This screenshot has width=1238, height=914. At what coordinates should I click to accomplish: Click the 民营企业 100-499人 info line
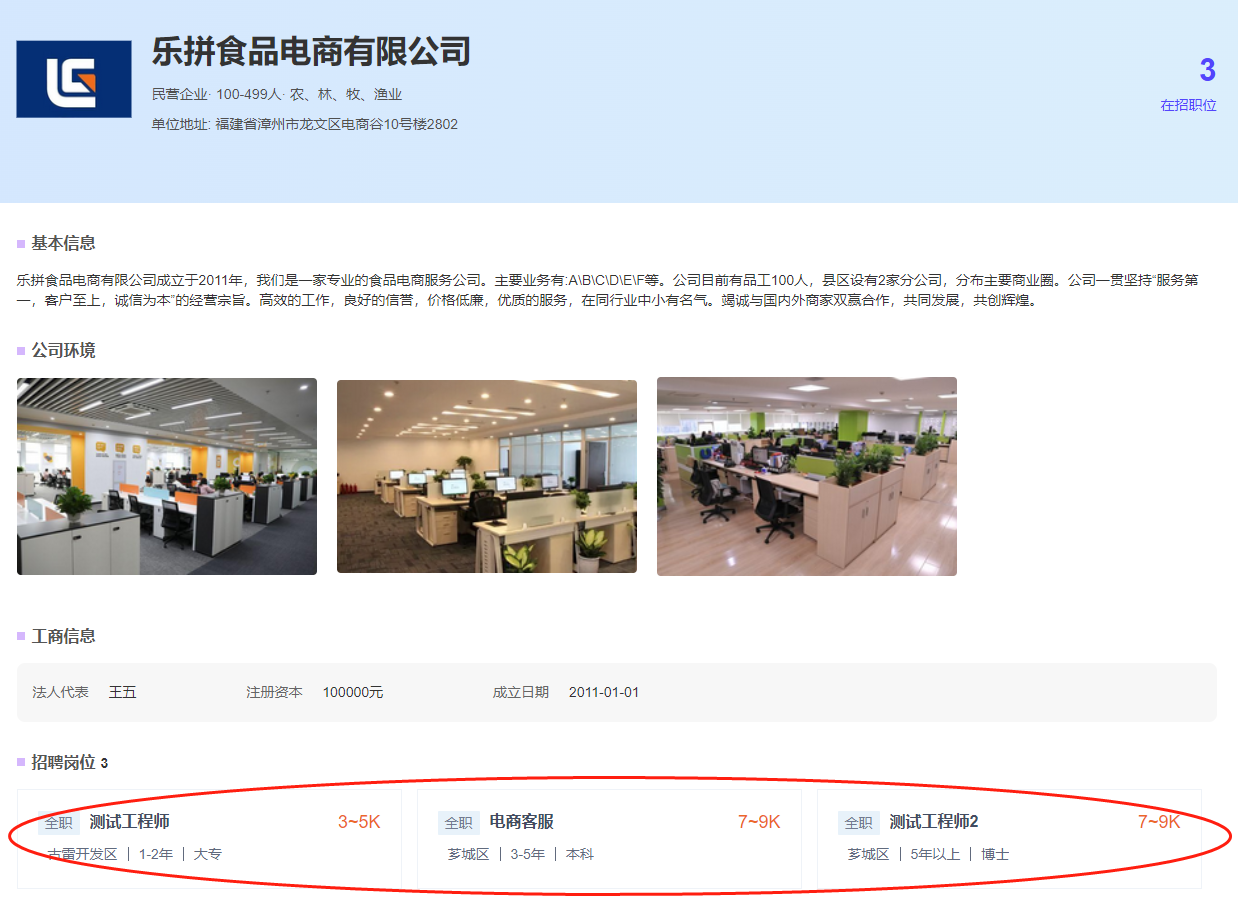[x=277, y=94]
